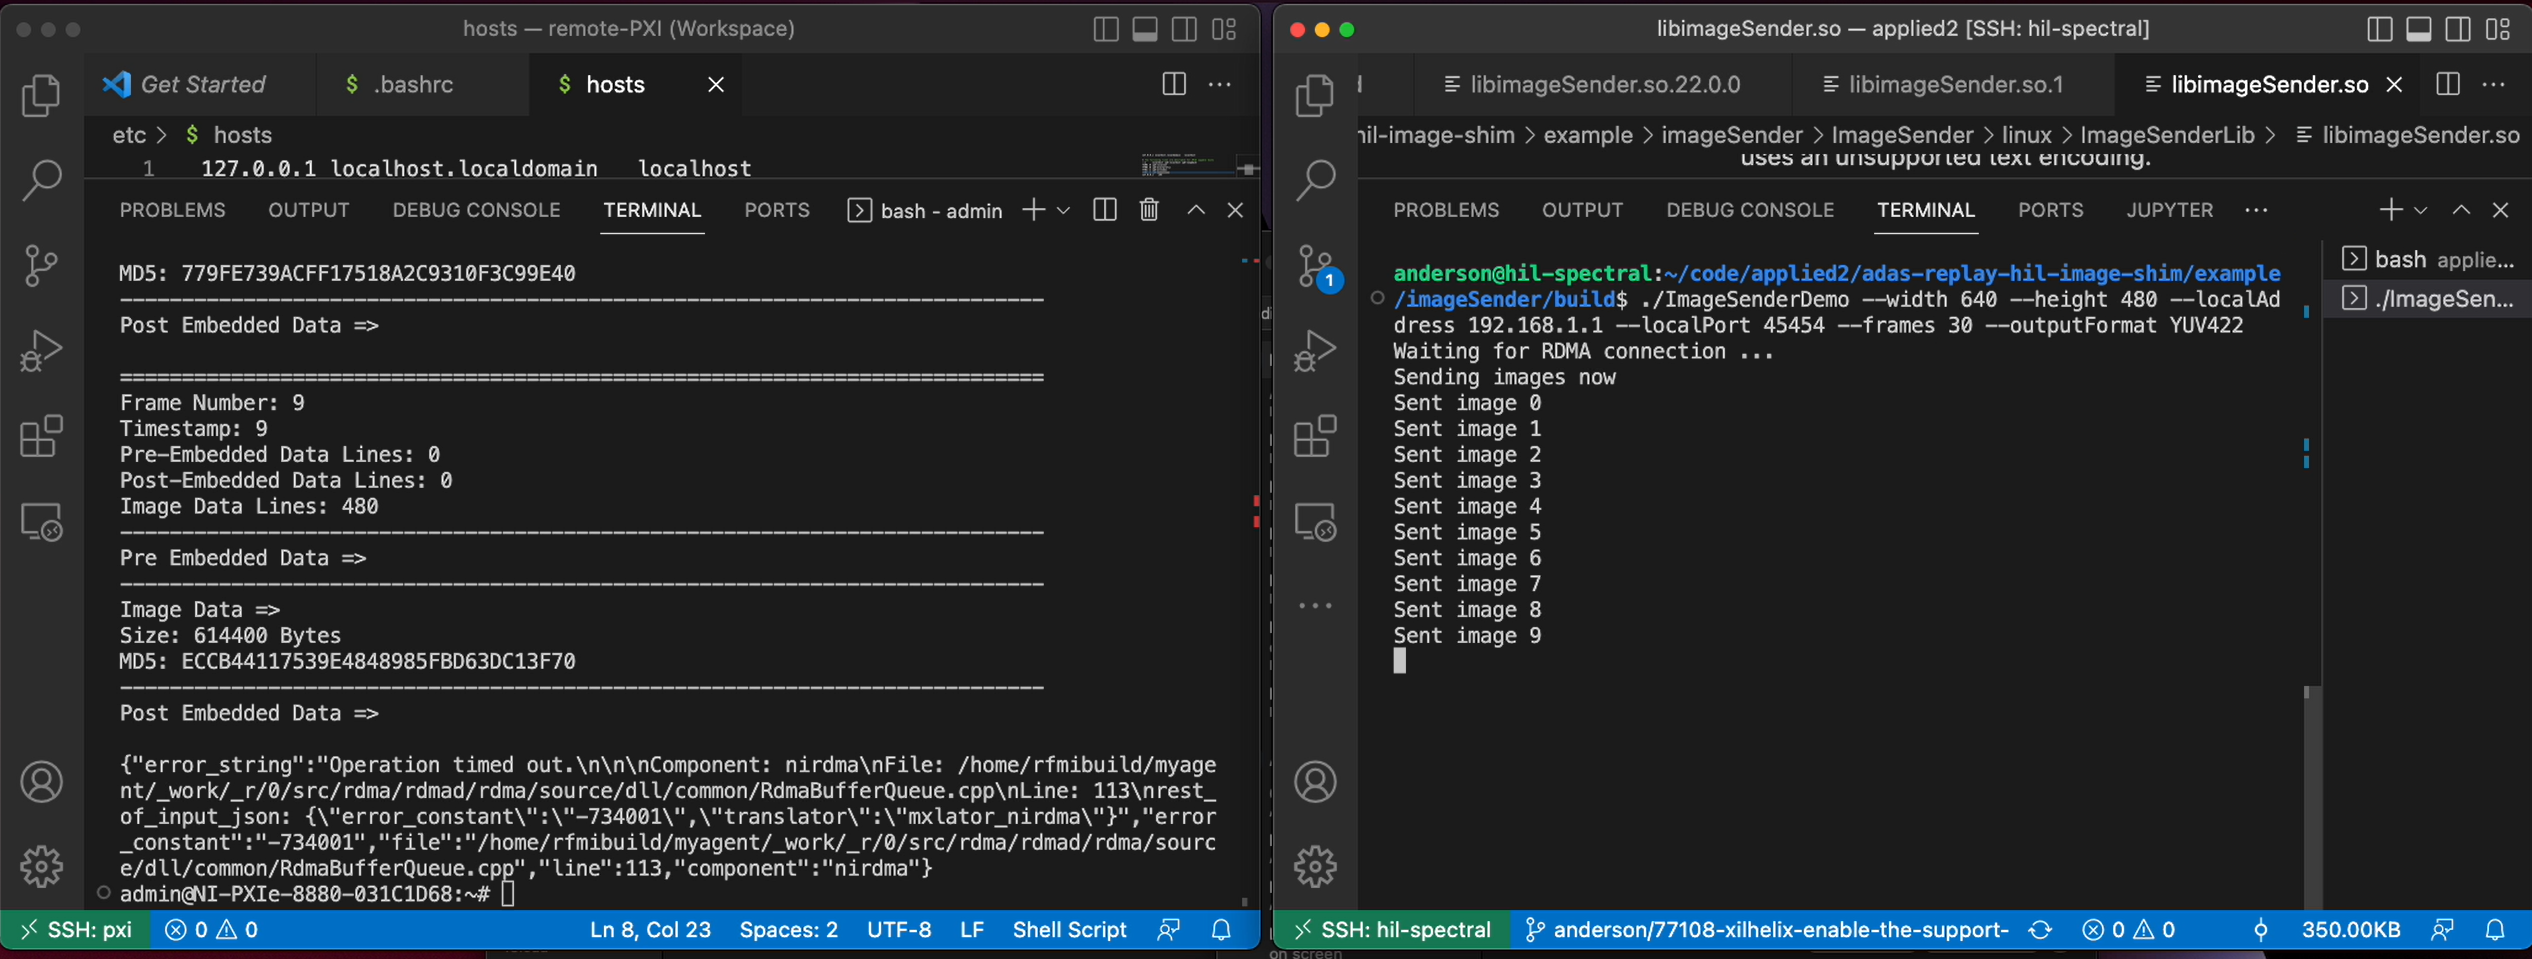Split the terminal pane

(x=1104, y=210)
